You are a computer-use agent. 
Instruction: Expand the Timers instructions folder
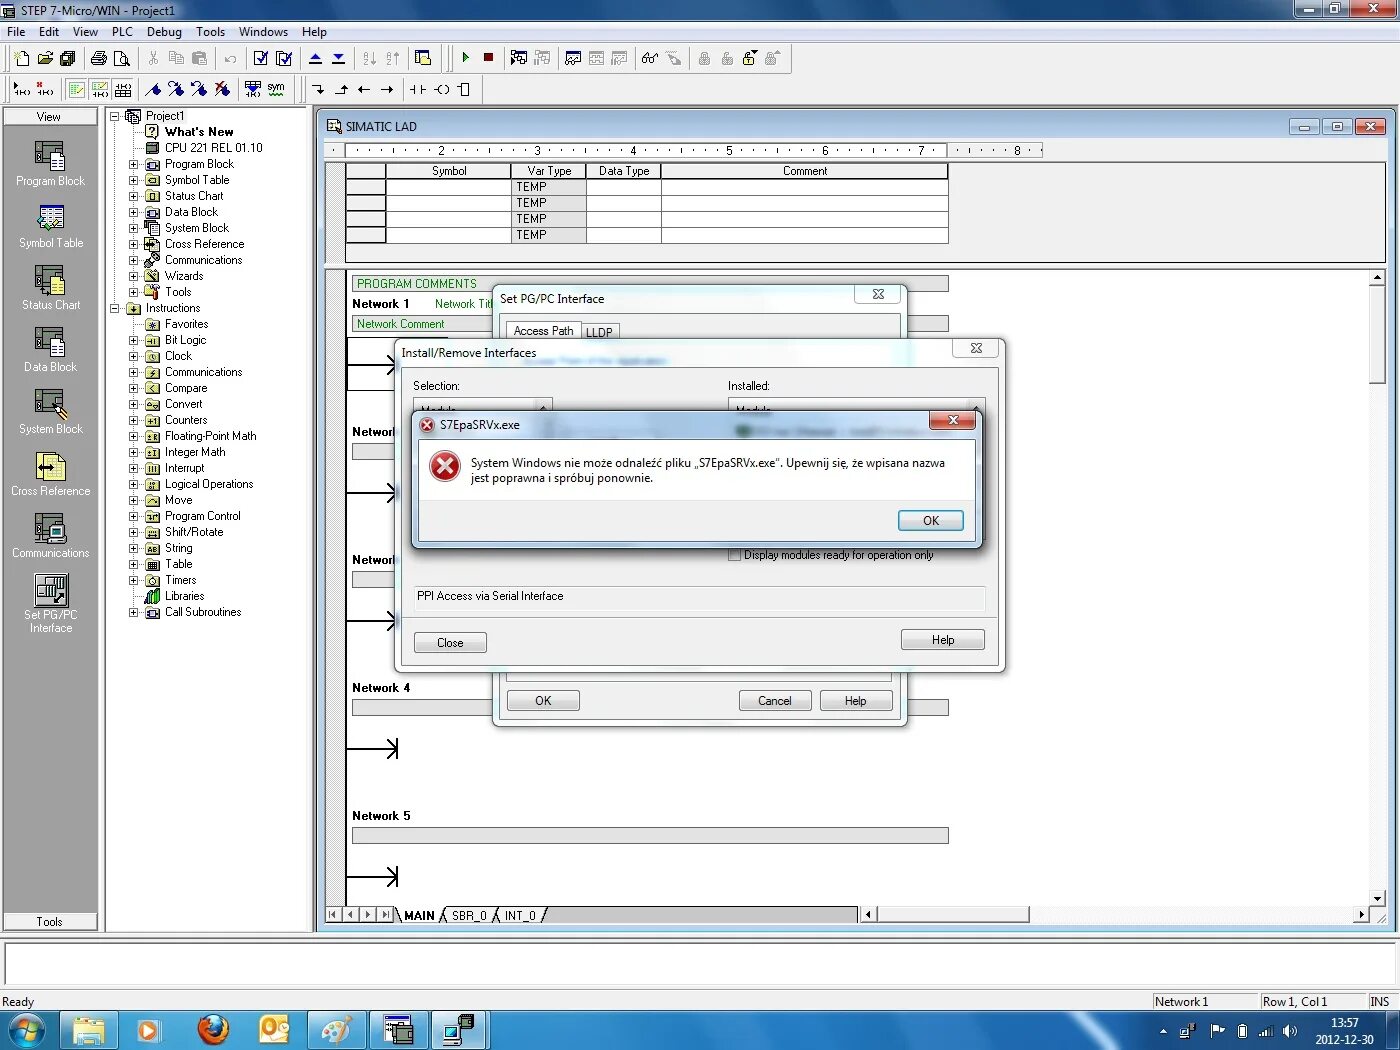pos(133,580)
